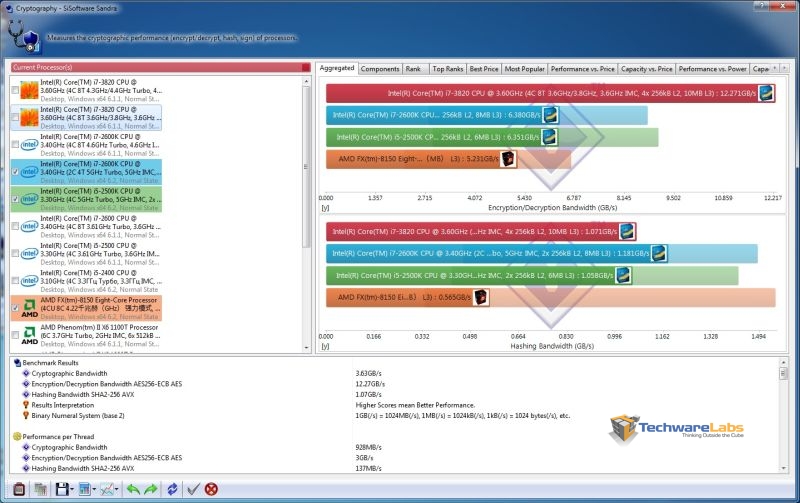
Task: Click the AMD logo beside Phenom II X6 1100T
Action: point(30,336)
